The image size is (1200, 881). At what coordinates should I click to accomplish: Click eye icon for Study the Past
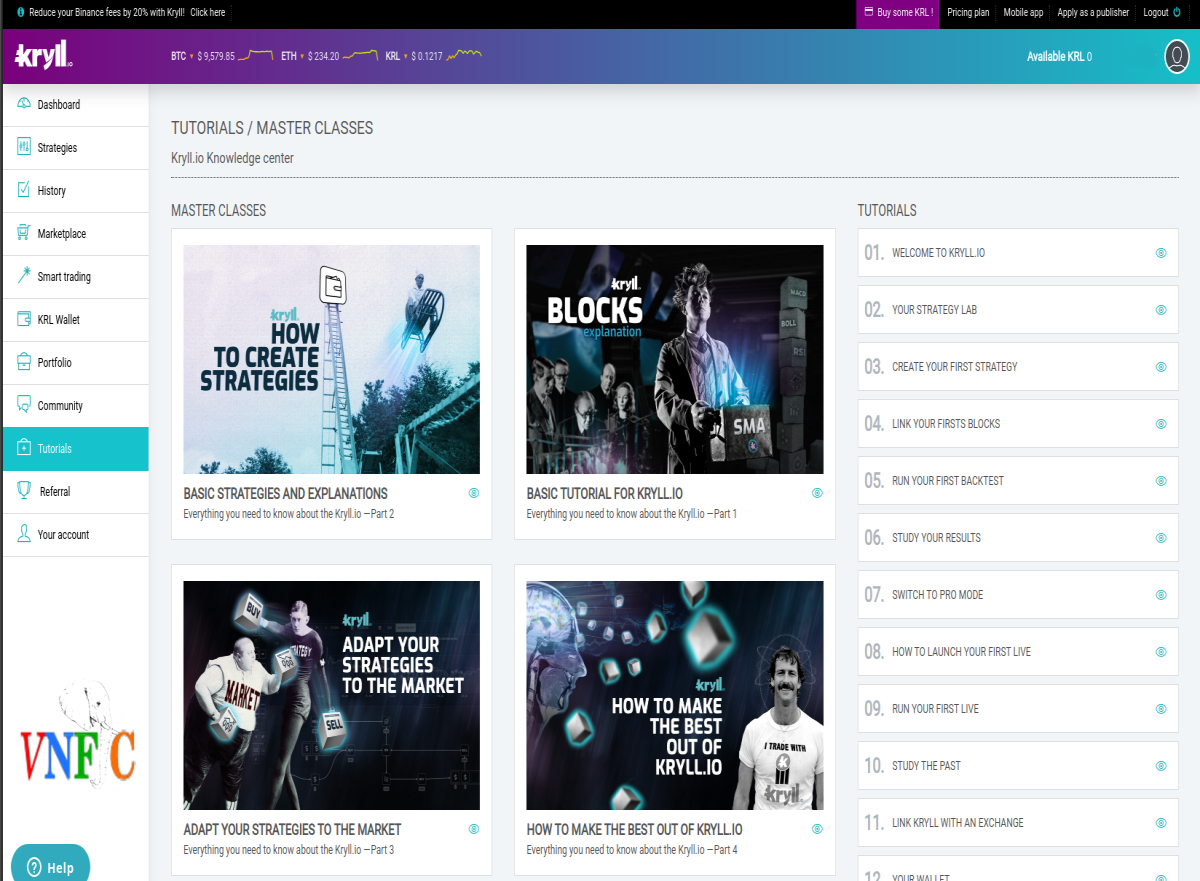(1161, 766)
